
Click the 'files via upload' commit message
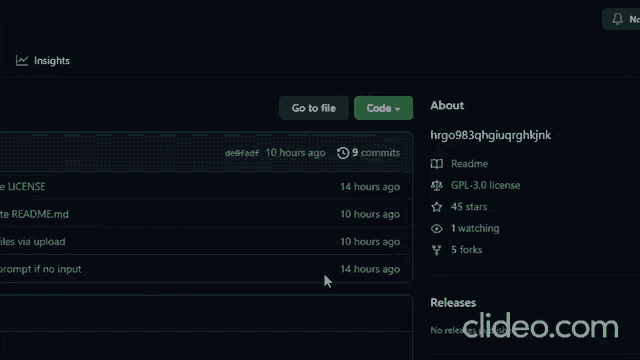coord(33,242)
